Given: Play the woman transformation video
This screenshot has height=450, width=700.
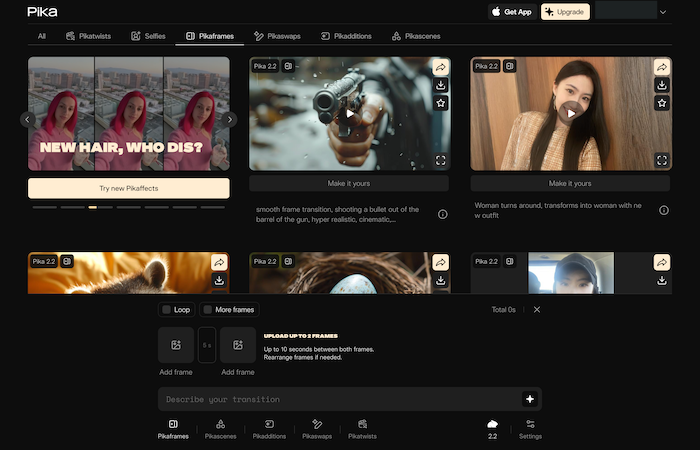Looking at the screenshot, I should point(571,113).
